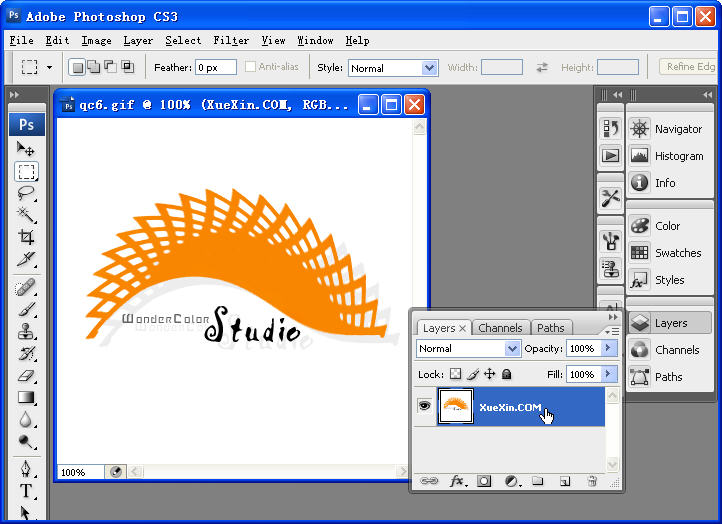Click the Link layers icon
This screenshot has height=524, width=722.
[x=429, y=481]
